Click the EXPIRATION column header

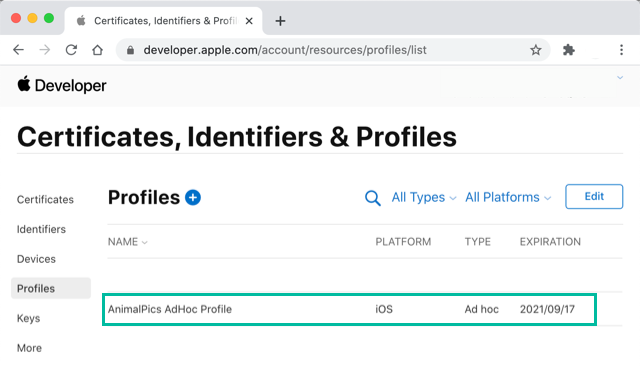550,242
